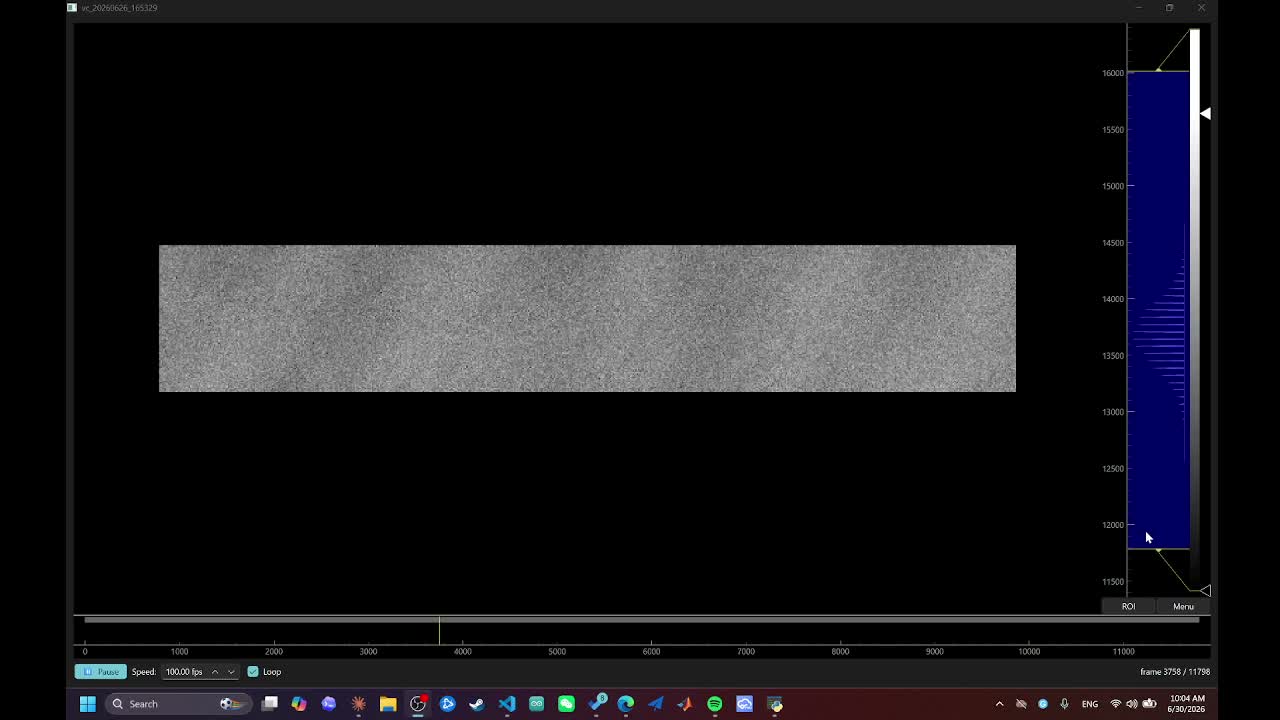Open the orange starburst taskbar app
The image size is (1280, 720).
(x=358, y=704)
